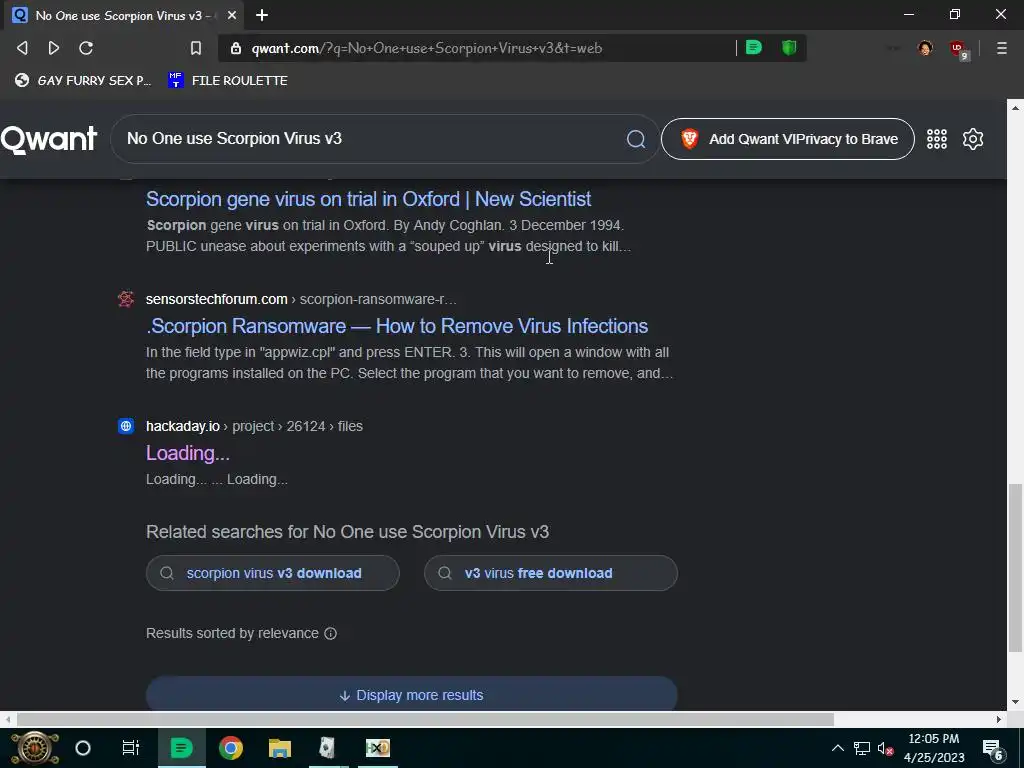Click Add Qwant VIPrivacy to Brave button
Viewport: 1024px width, 768px height.
click(x=788, y=139)
